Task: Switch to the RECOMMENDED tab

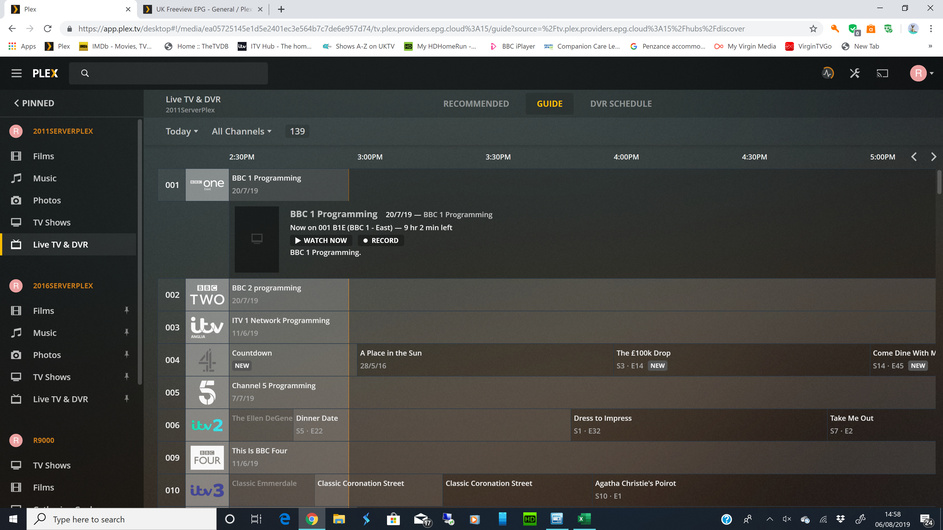Action: [476, 103]
